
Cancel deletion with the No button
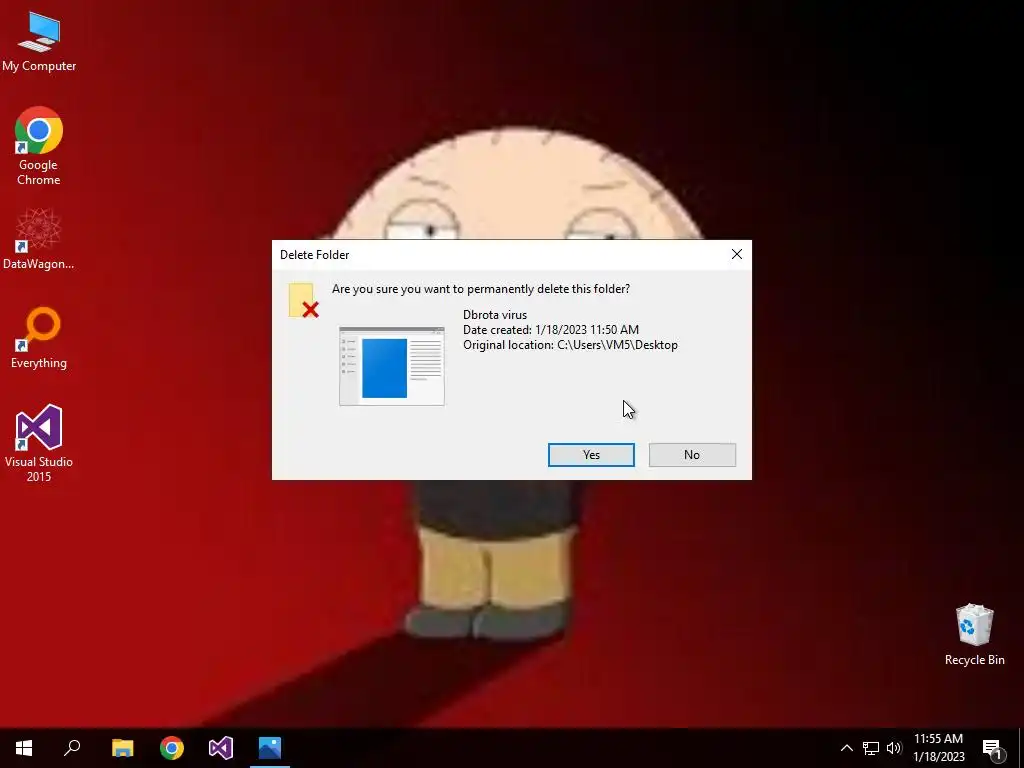[692, 455]
